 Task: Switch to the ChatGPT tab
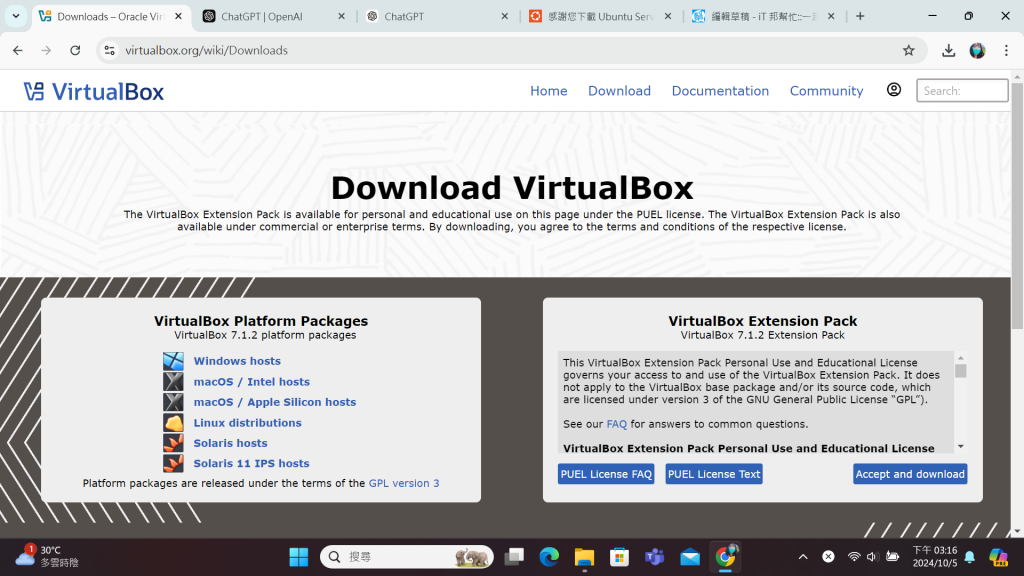436,16
